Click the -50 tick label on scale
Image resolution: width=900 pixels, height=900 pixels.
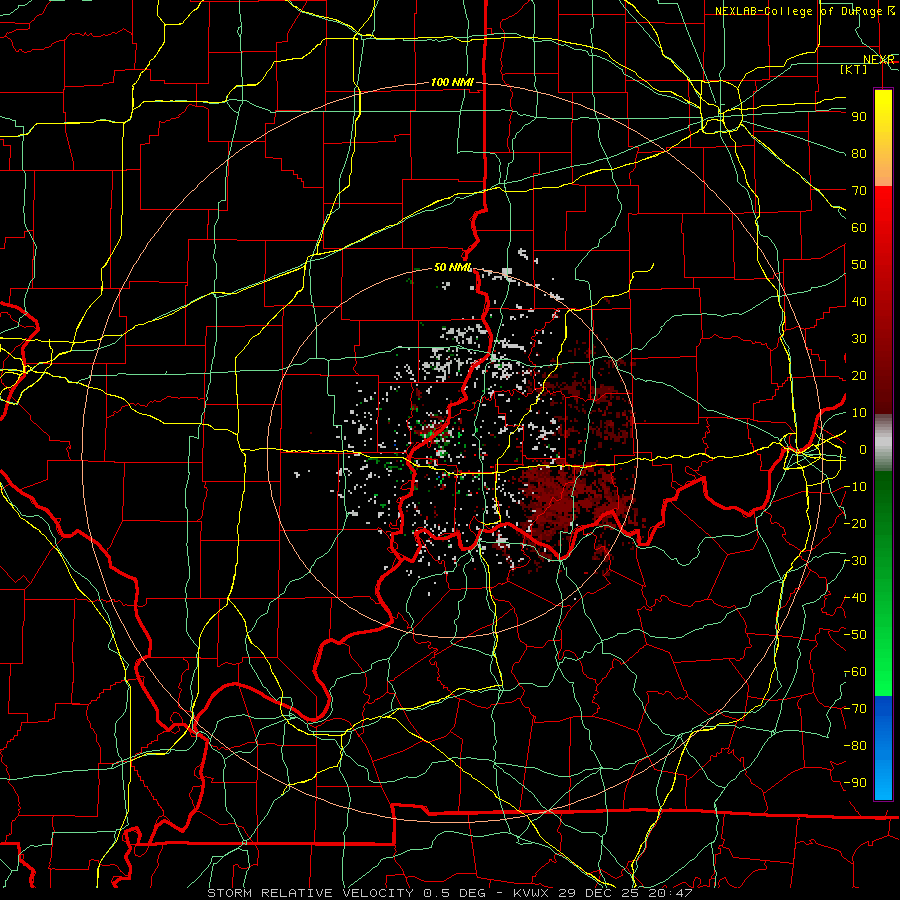click(855, 635)
